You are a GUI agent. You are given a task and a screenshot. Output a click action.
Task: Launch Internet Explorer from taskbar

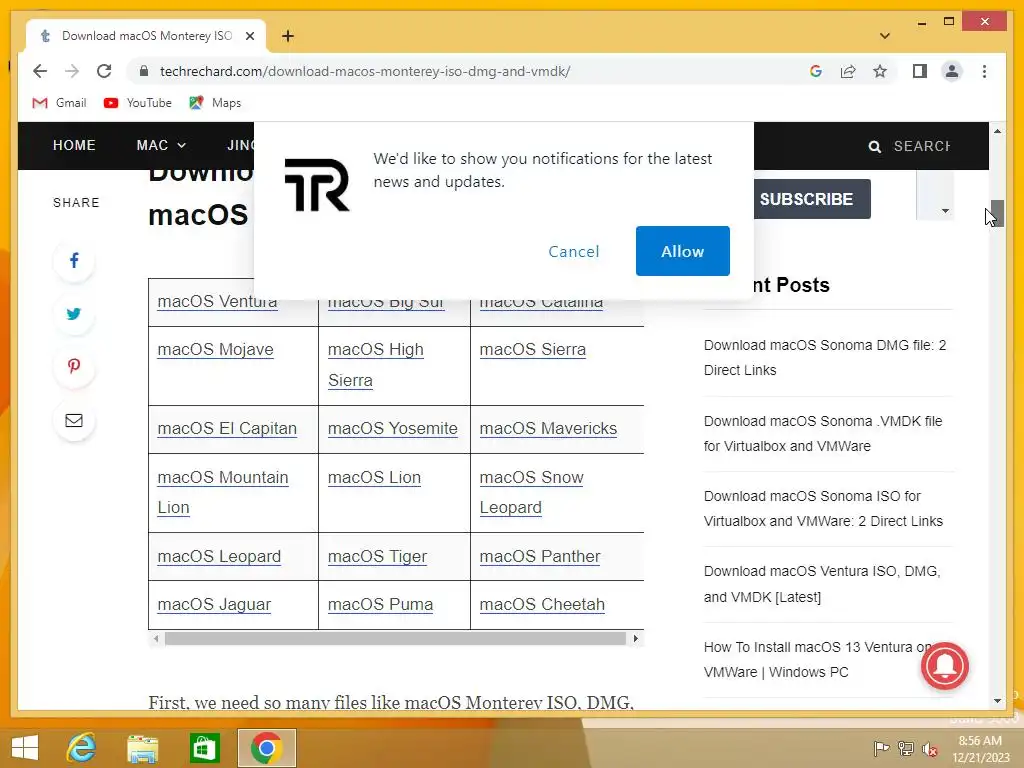(81, 748)
